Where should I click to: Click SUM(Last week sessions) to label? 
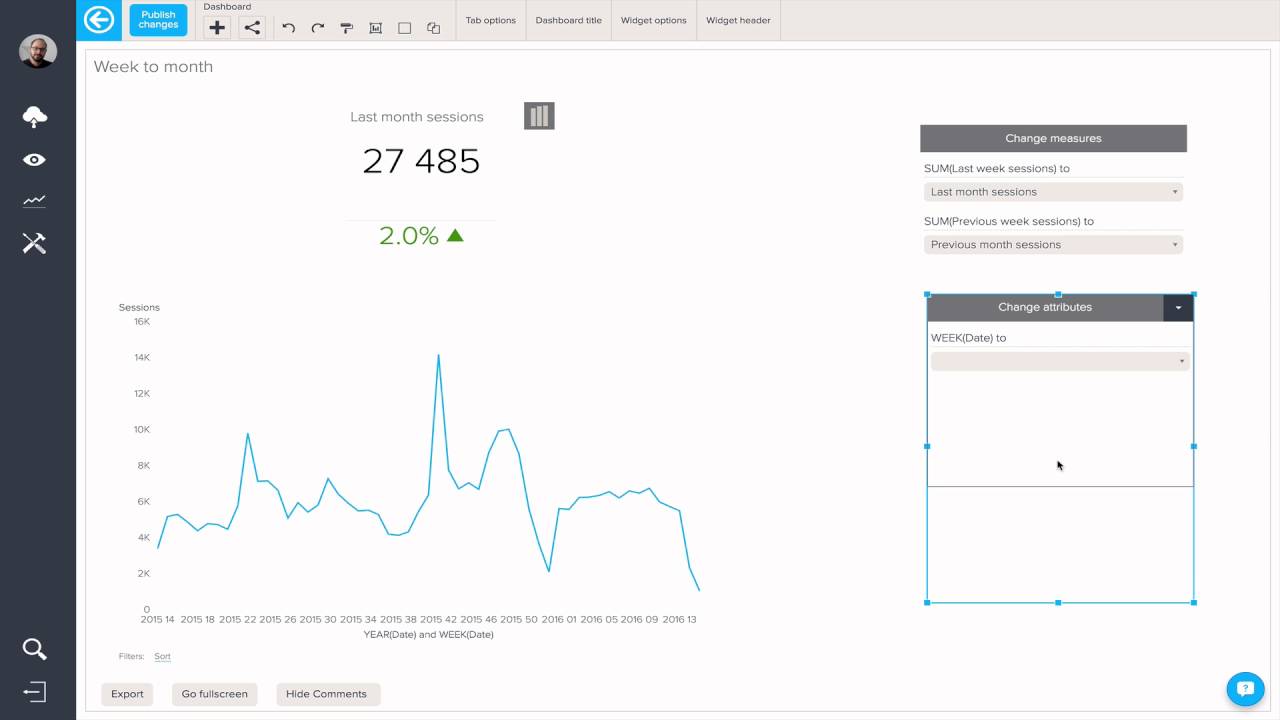click(997, 169)
